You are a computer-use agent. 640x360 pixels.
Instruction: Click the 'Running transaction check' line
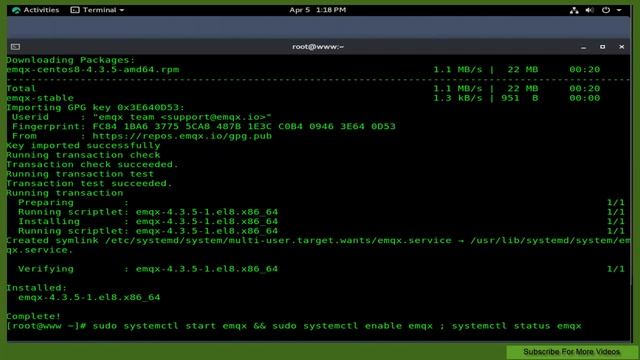(83, 155)
